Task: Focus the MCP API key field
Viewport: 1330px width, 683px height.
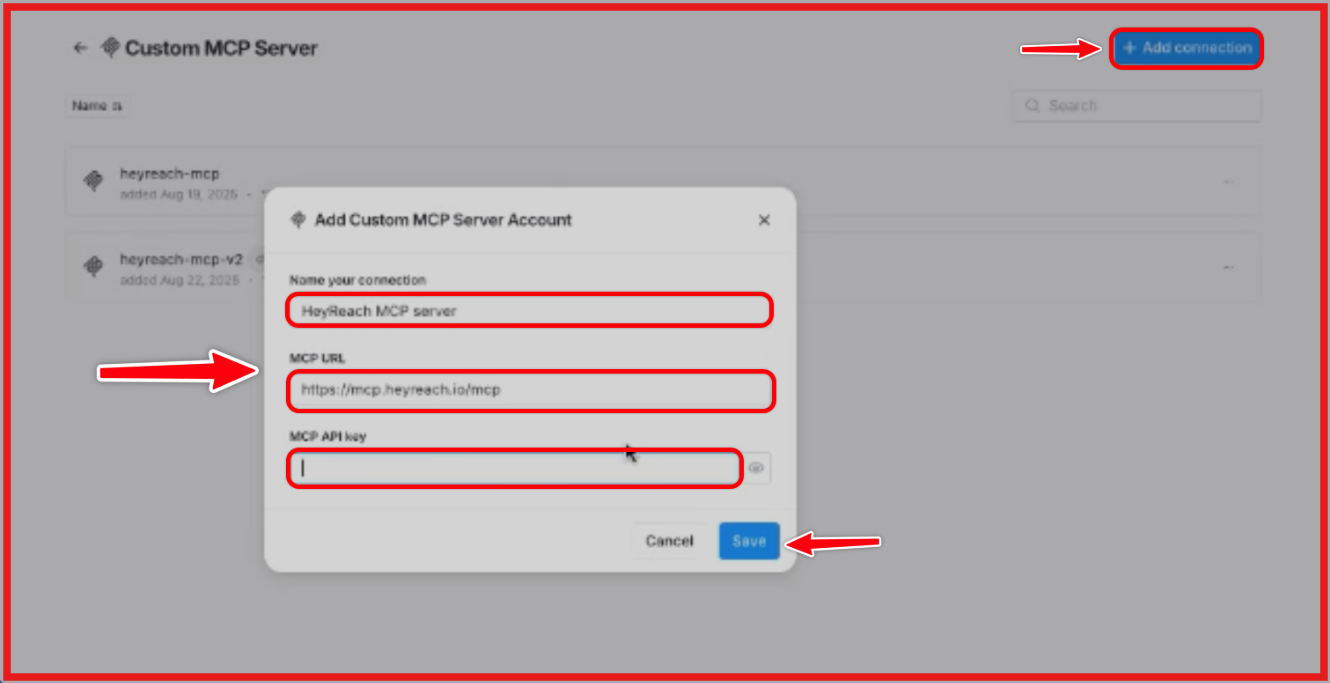Action: [x=515, y=468]
